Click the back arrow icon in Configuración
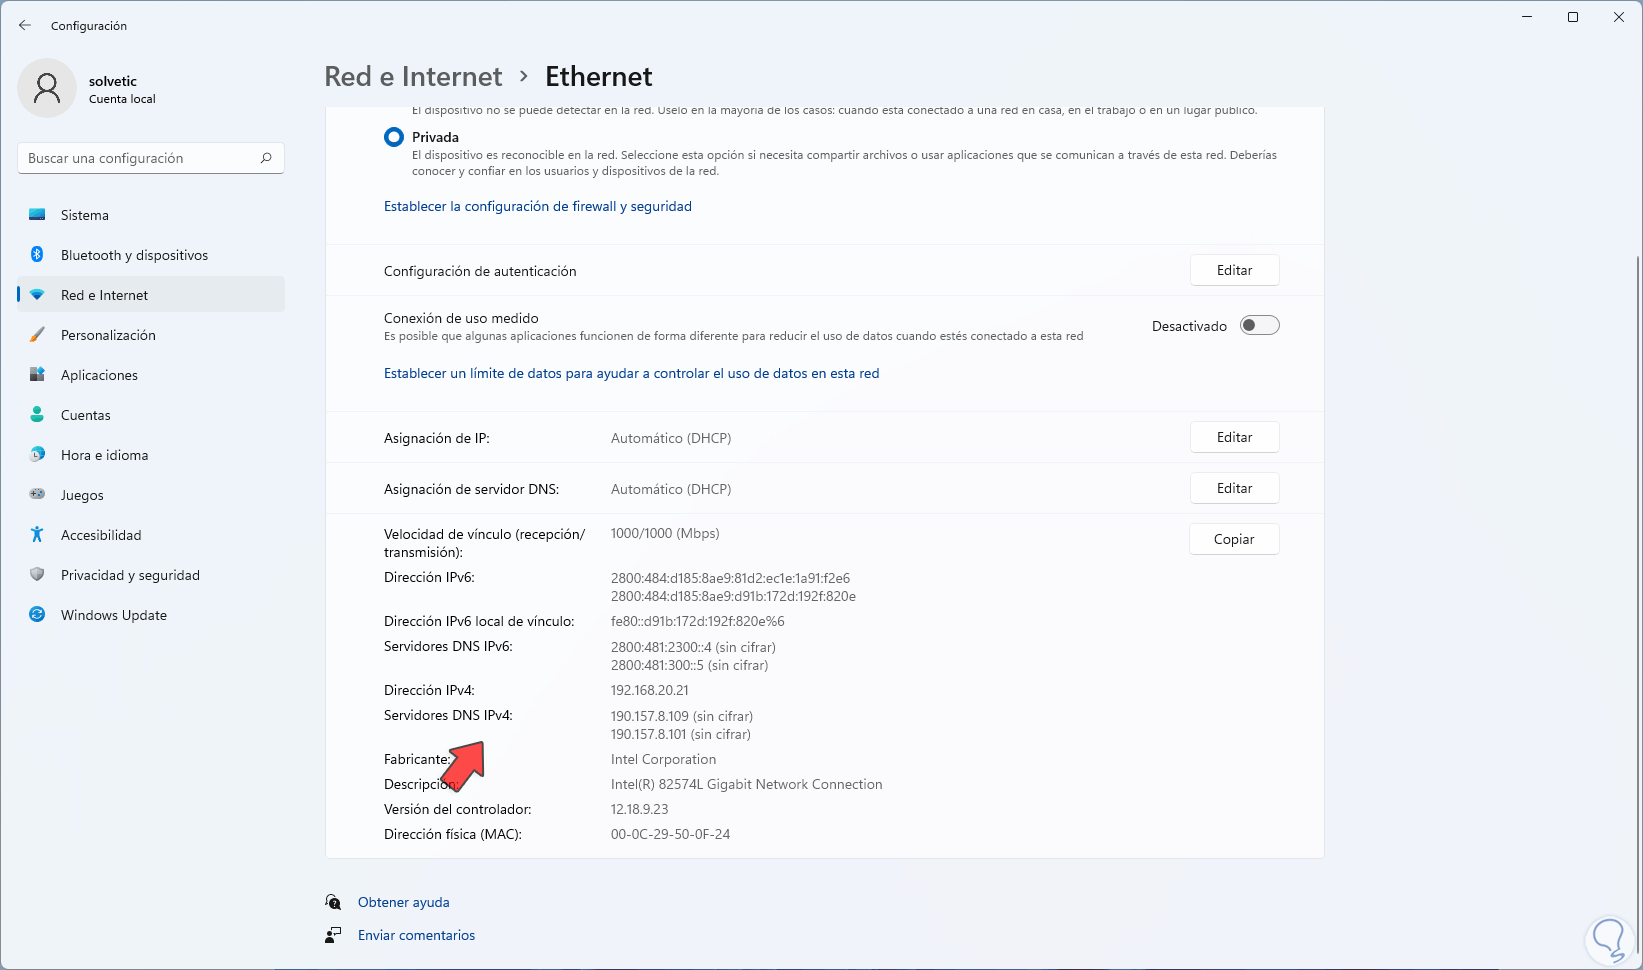The width and height of the screenshot is (1643, 970). click(x=25, y=25)
